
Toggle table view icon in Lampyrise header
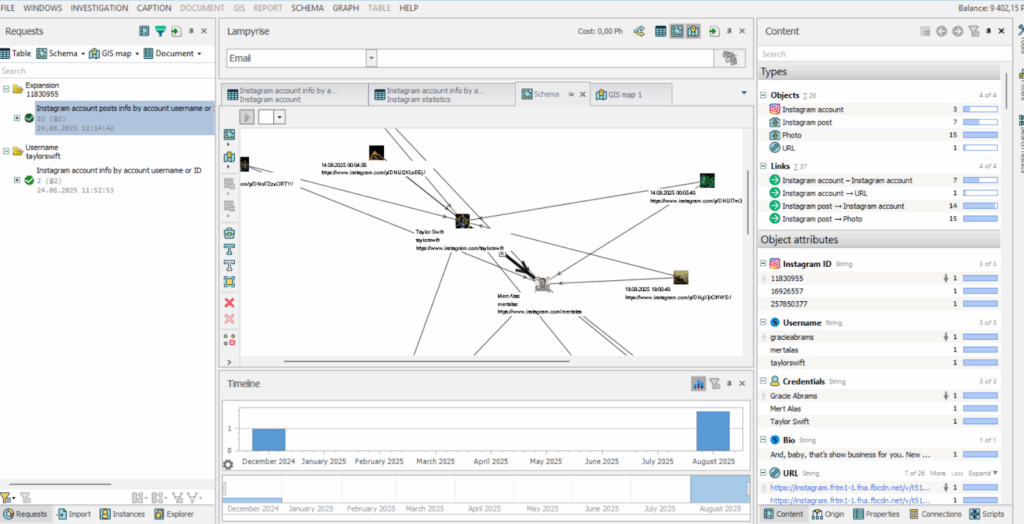[x=661, y=31]
